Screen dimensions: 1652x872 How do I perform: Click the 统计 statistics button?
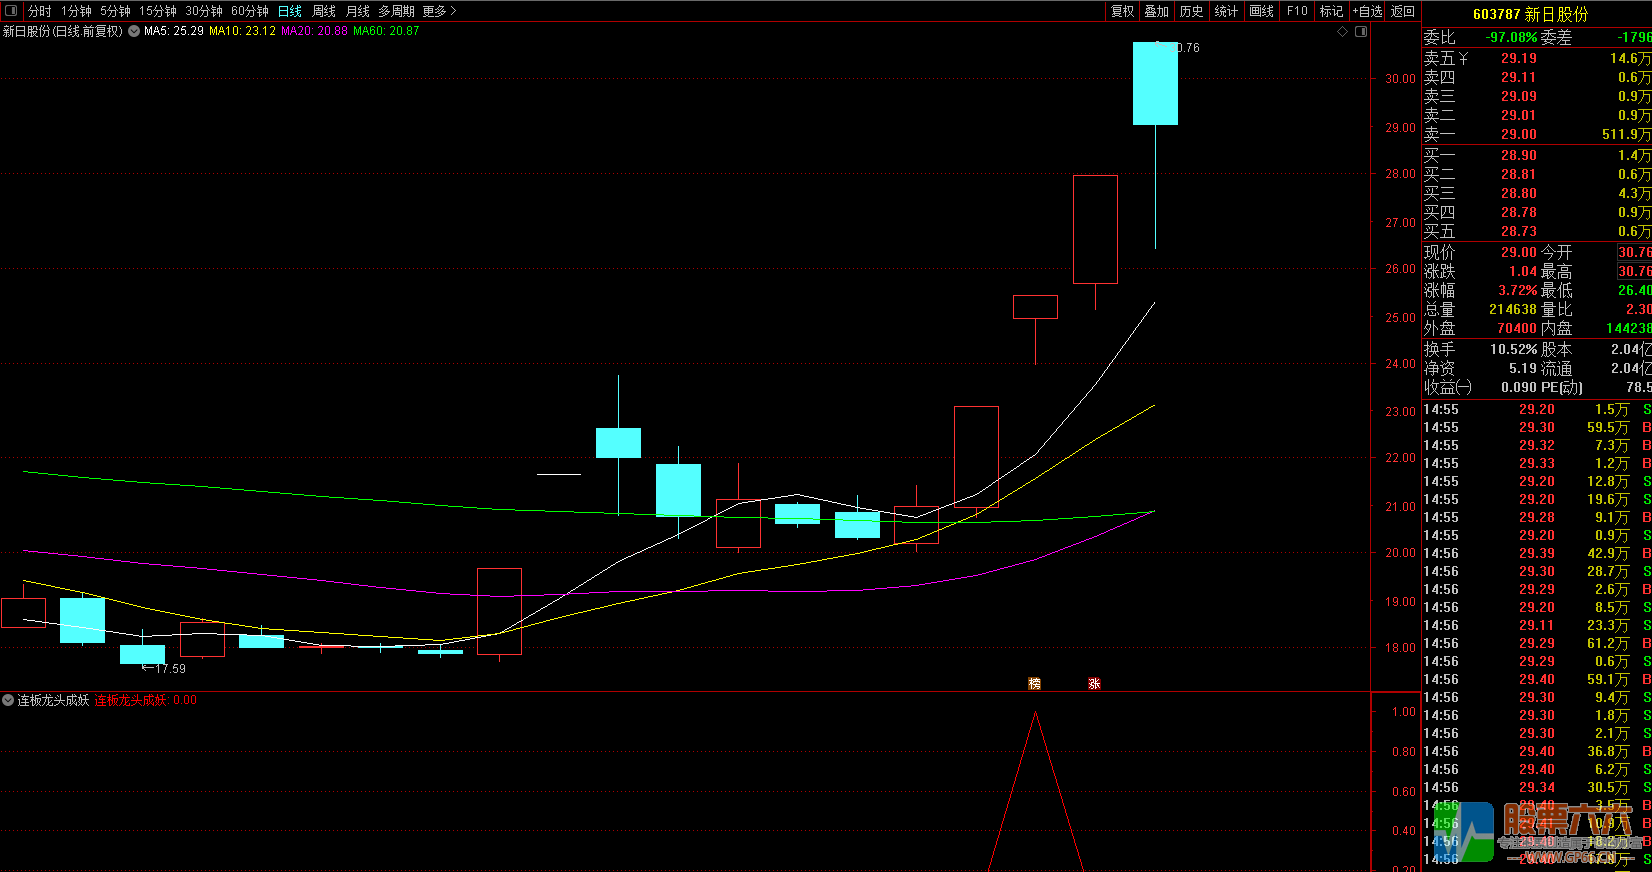1226,11
